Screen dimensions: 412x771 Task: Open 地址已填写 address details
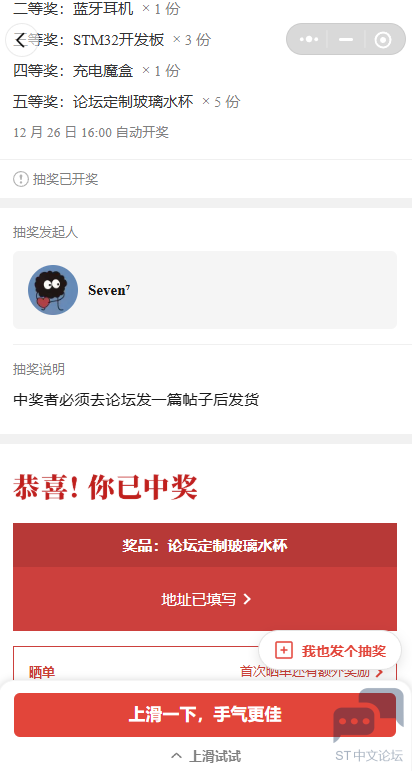point(205,599)
